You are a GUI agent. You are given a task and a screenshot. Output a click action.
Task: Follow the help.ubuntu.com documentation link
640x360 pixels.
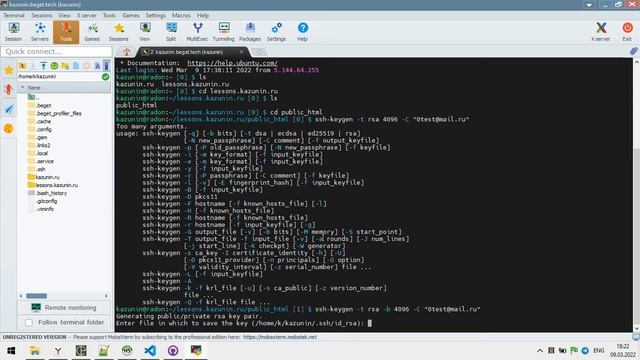coord(232,63)
